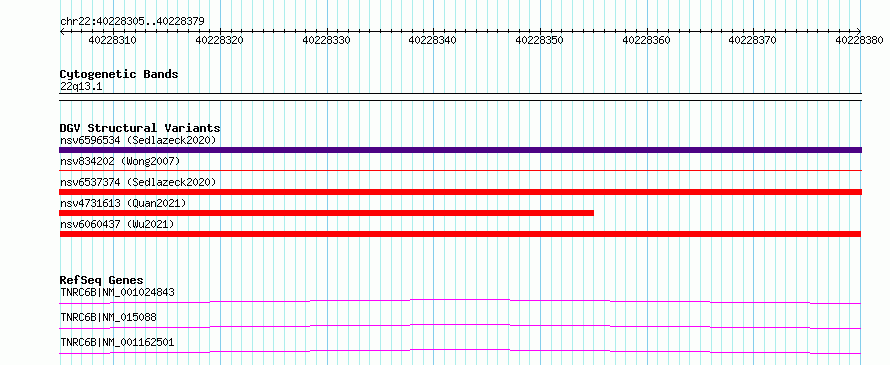Click the red nsv6060437 variant bar
The width and height of the screenshot is (890, 365).
click(460, 234)
